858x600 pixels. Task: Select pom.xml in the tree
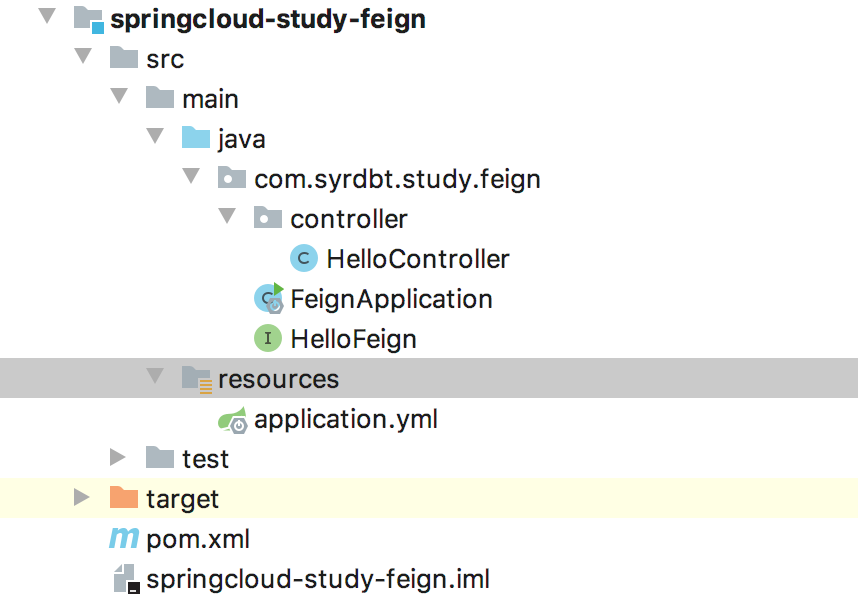click(197, 538)
